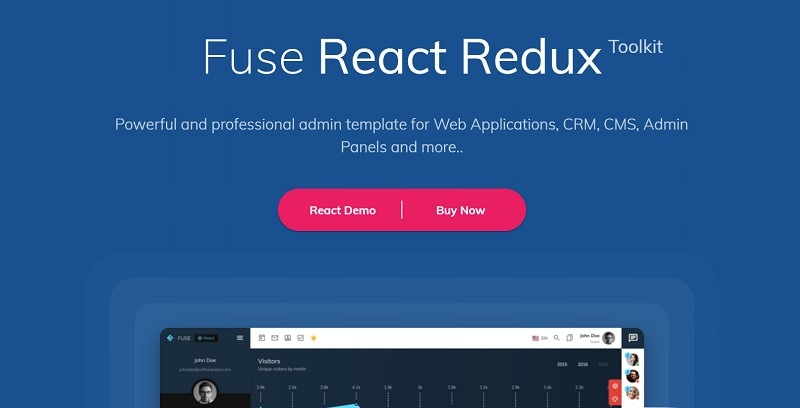Click the Buy Now button

pyautogui.click(x=460, y=210)
